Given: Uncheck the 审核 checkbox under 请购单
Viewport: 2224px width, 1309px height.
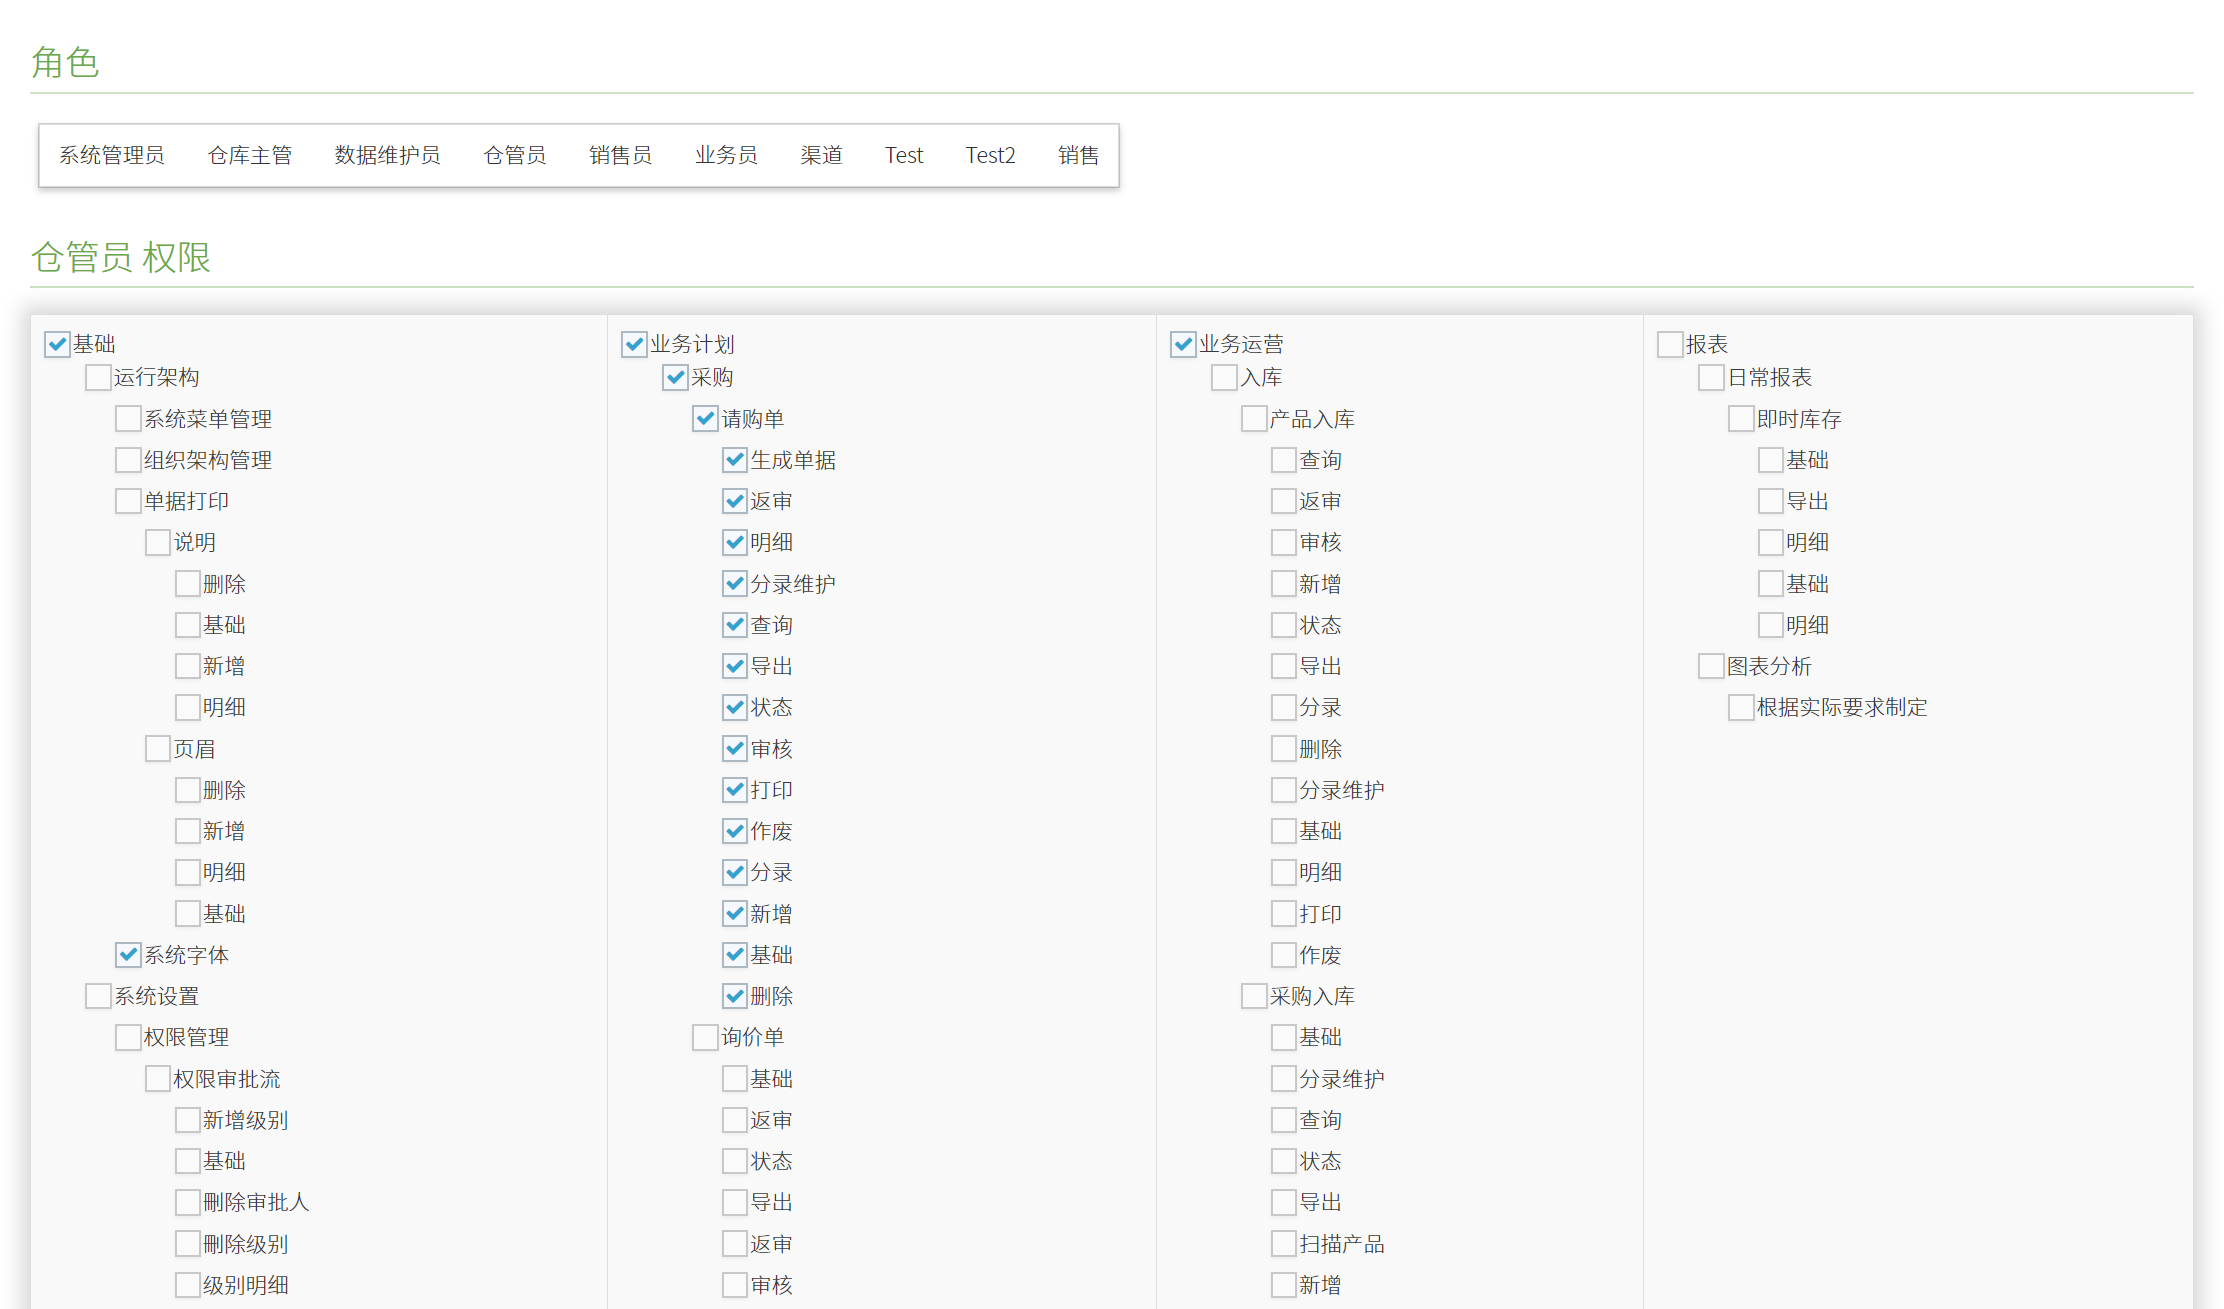Looking at the screenshot, I should [736, 749].
